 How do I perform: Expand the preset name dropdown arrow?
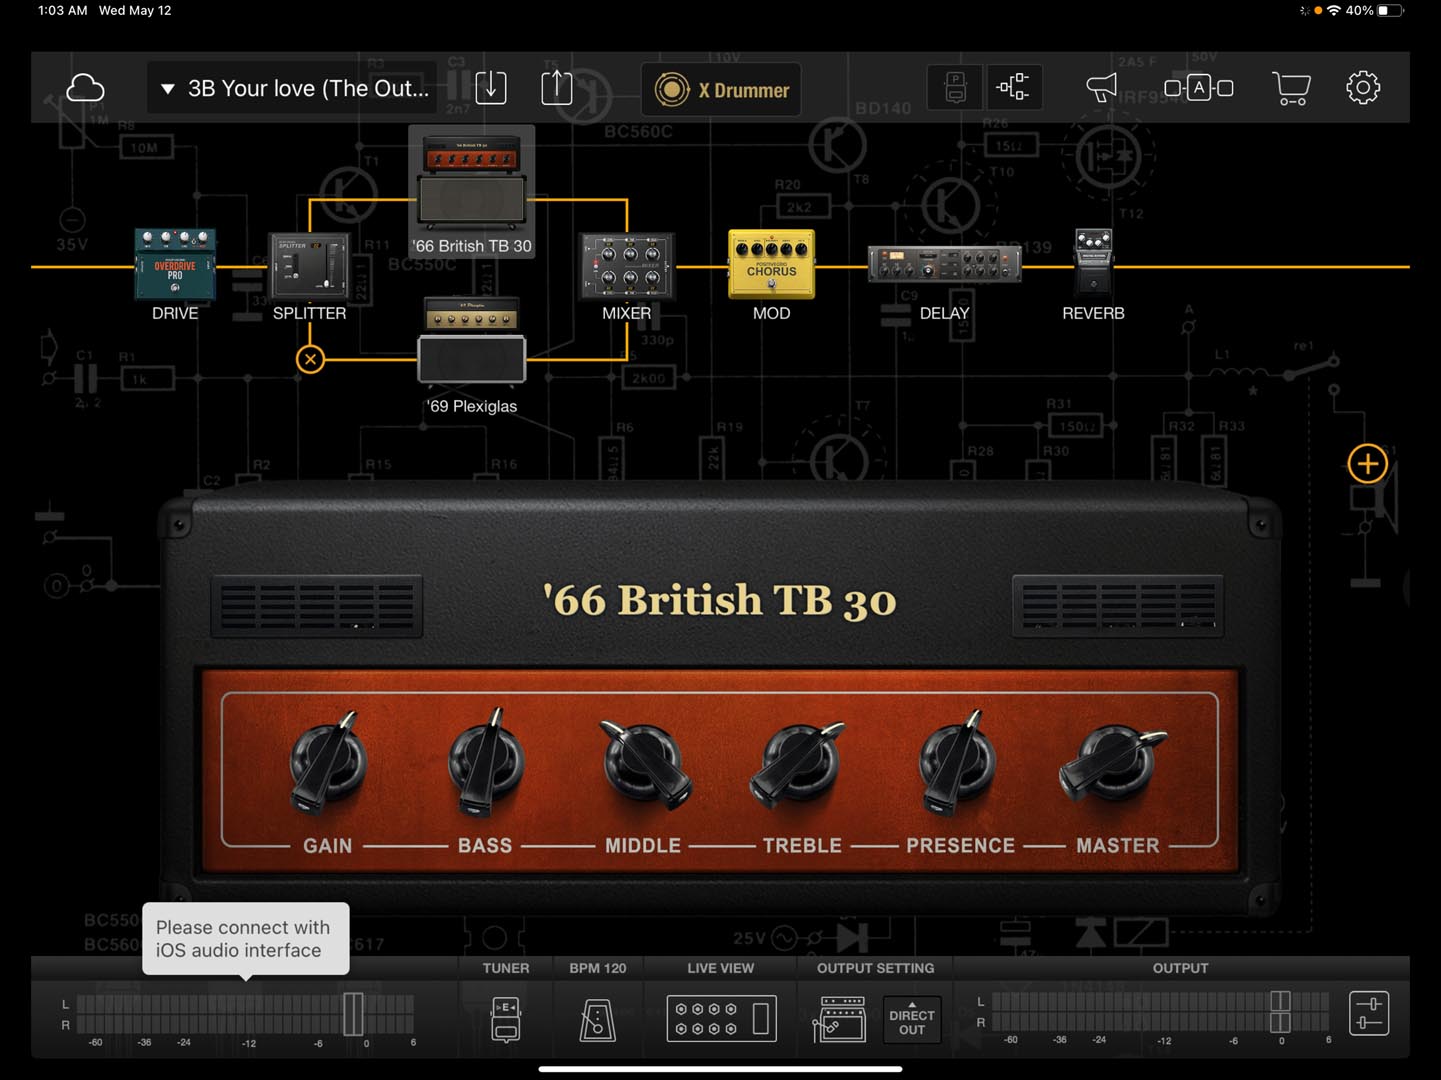[x=168, y=88]
